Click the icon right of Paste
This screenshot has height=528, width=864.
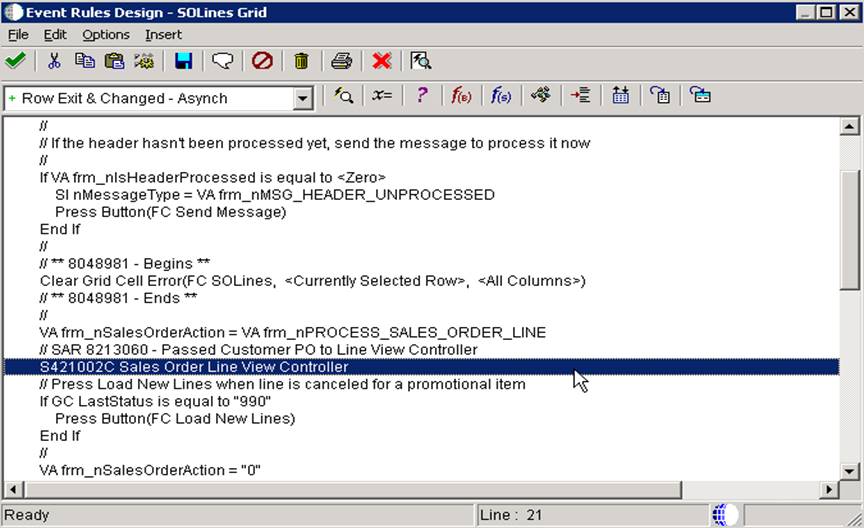[144, 61]
